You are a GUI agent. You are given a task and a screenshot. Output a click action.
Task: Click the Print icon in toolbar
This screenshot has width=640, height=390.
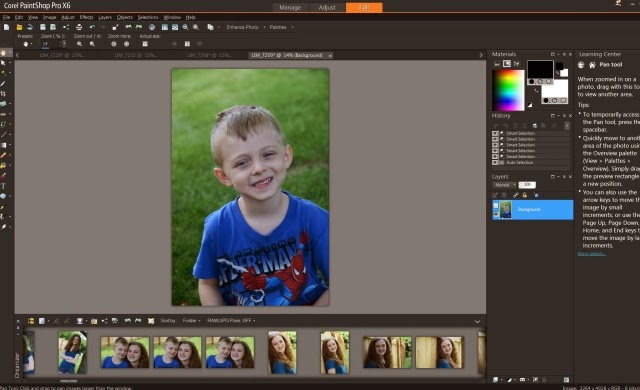79,27
